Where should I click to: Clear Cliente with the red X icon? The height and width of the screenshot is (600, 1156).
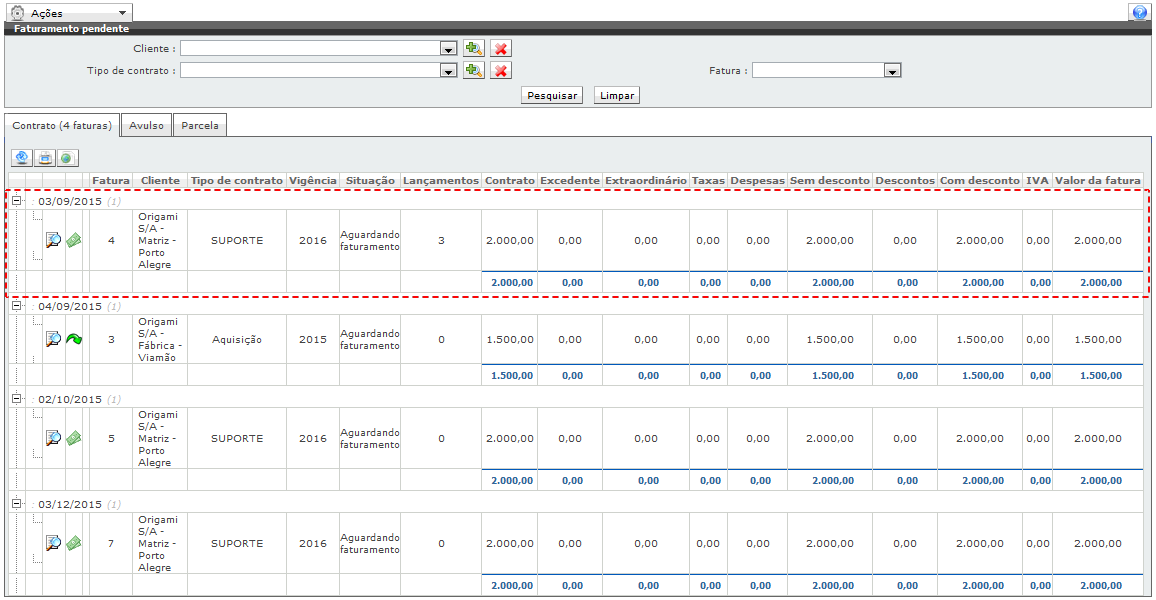click(501, 48)
